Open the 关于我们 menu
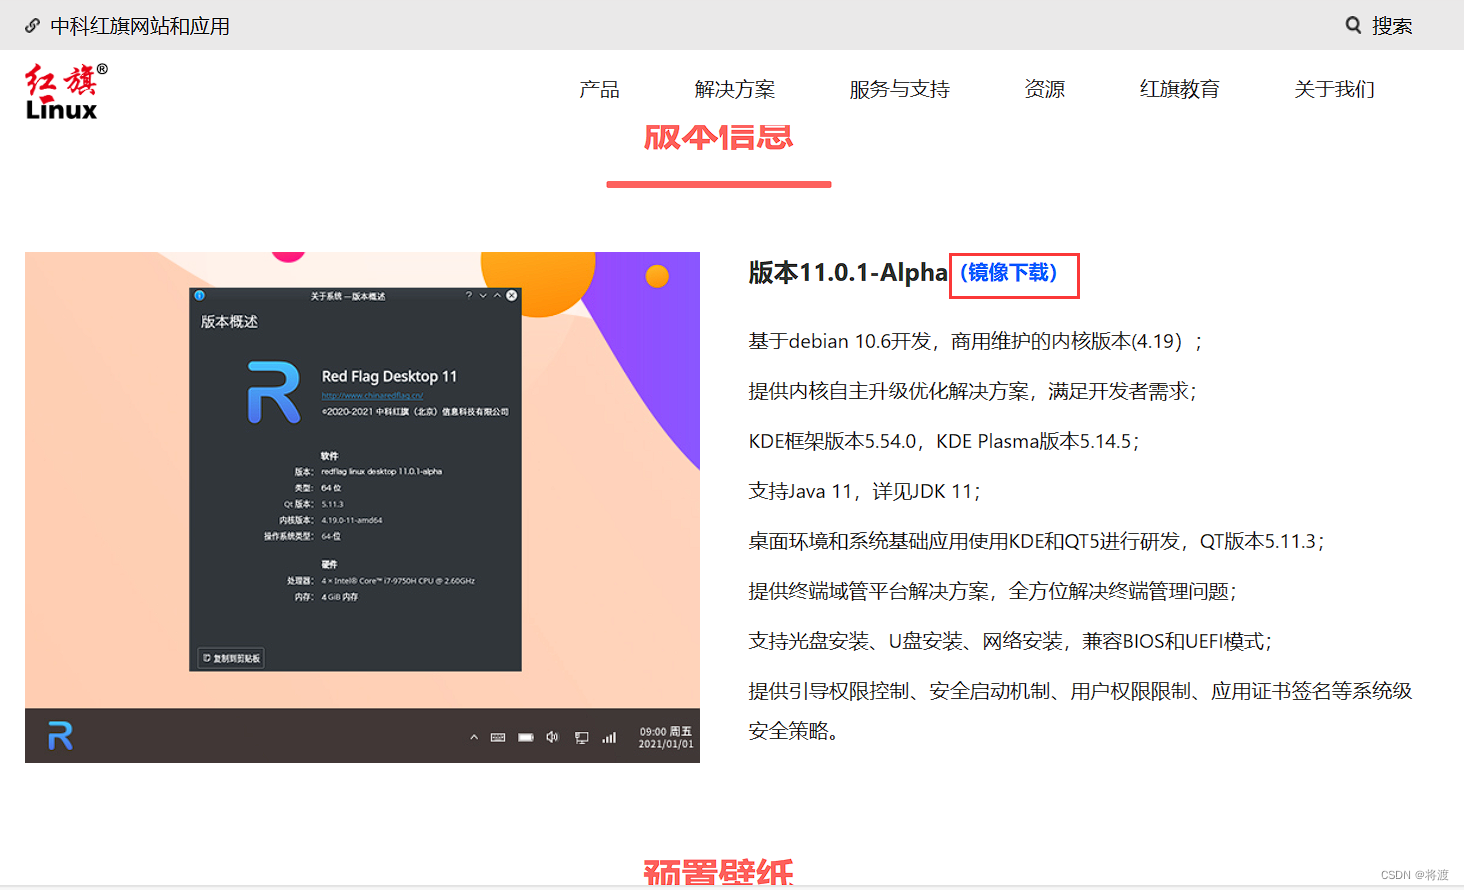This screenshot has width=1464, height=890. coord(1334,89)
